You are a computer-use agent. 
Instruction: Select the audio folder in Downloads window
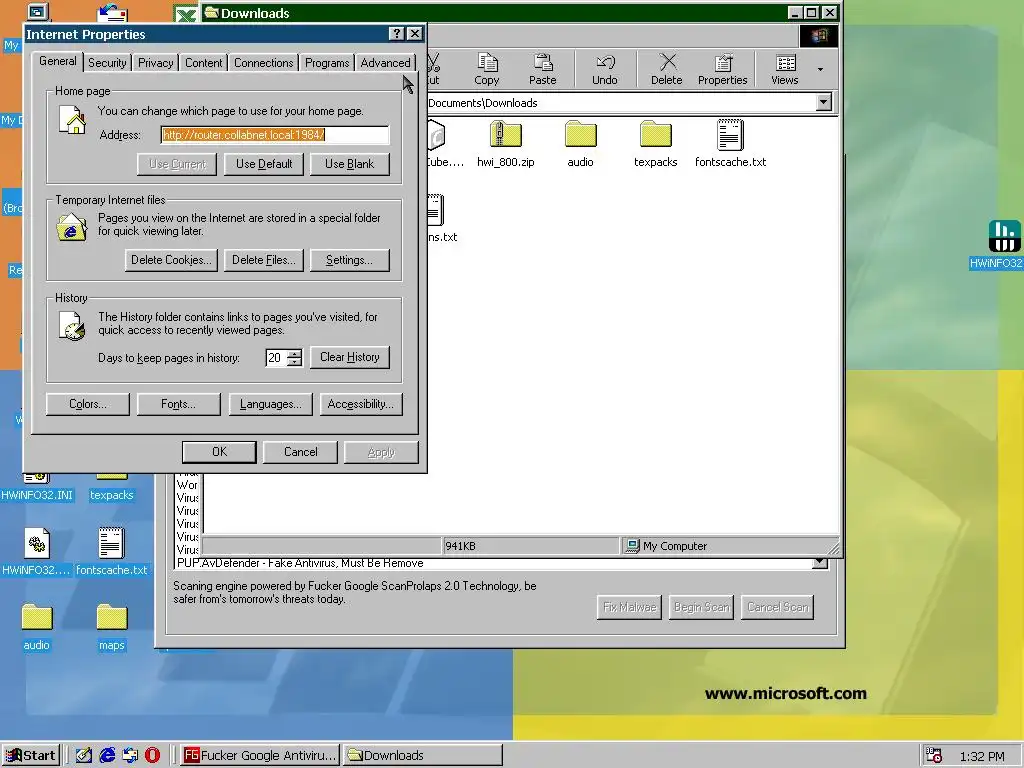point(581,144)
